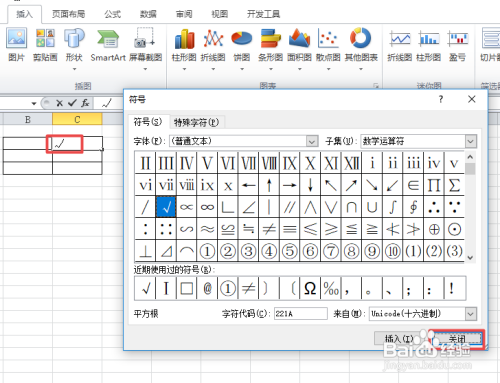Image resolution: width=500 pixels, height=383 pixels.
Task: Open the 图表 group dialog launcher
Action: point(376,86)
